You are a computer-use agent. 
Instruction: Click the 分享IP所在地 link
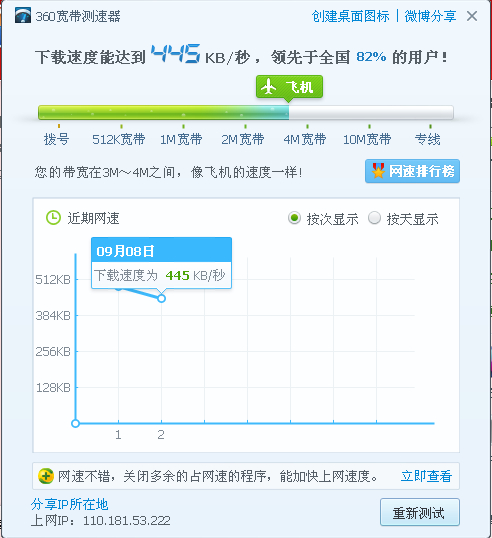click(69, 504)
